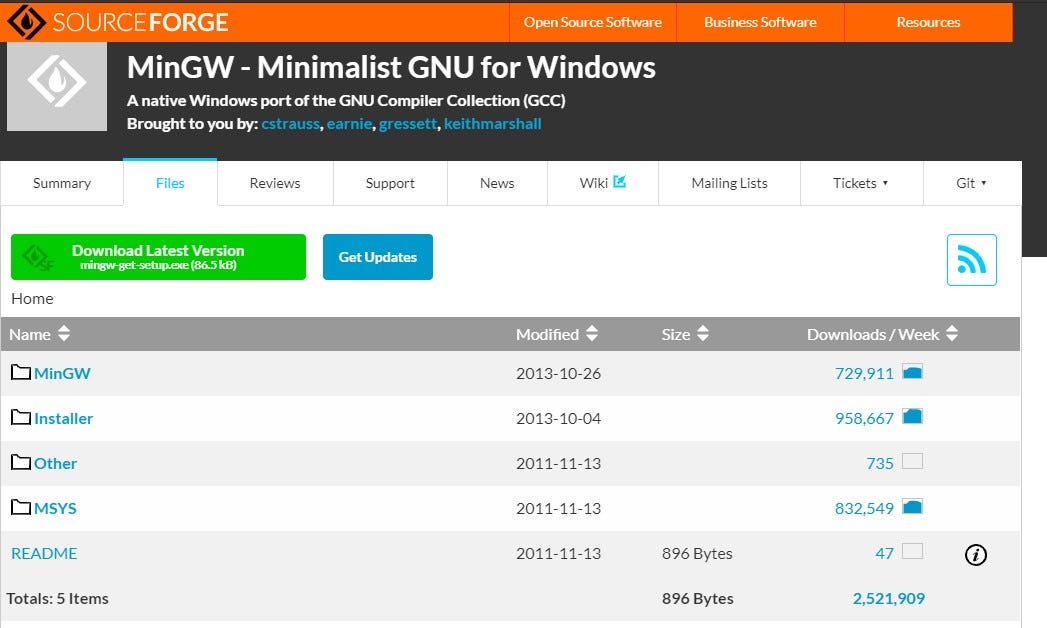Click the downloads graph indicator for MSYS

pyautogui.click(x=911, y=507)
